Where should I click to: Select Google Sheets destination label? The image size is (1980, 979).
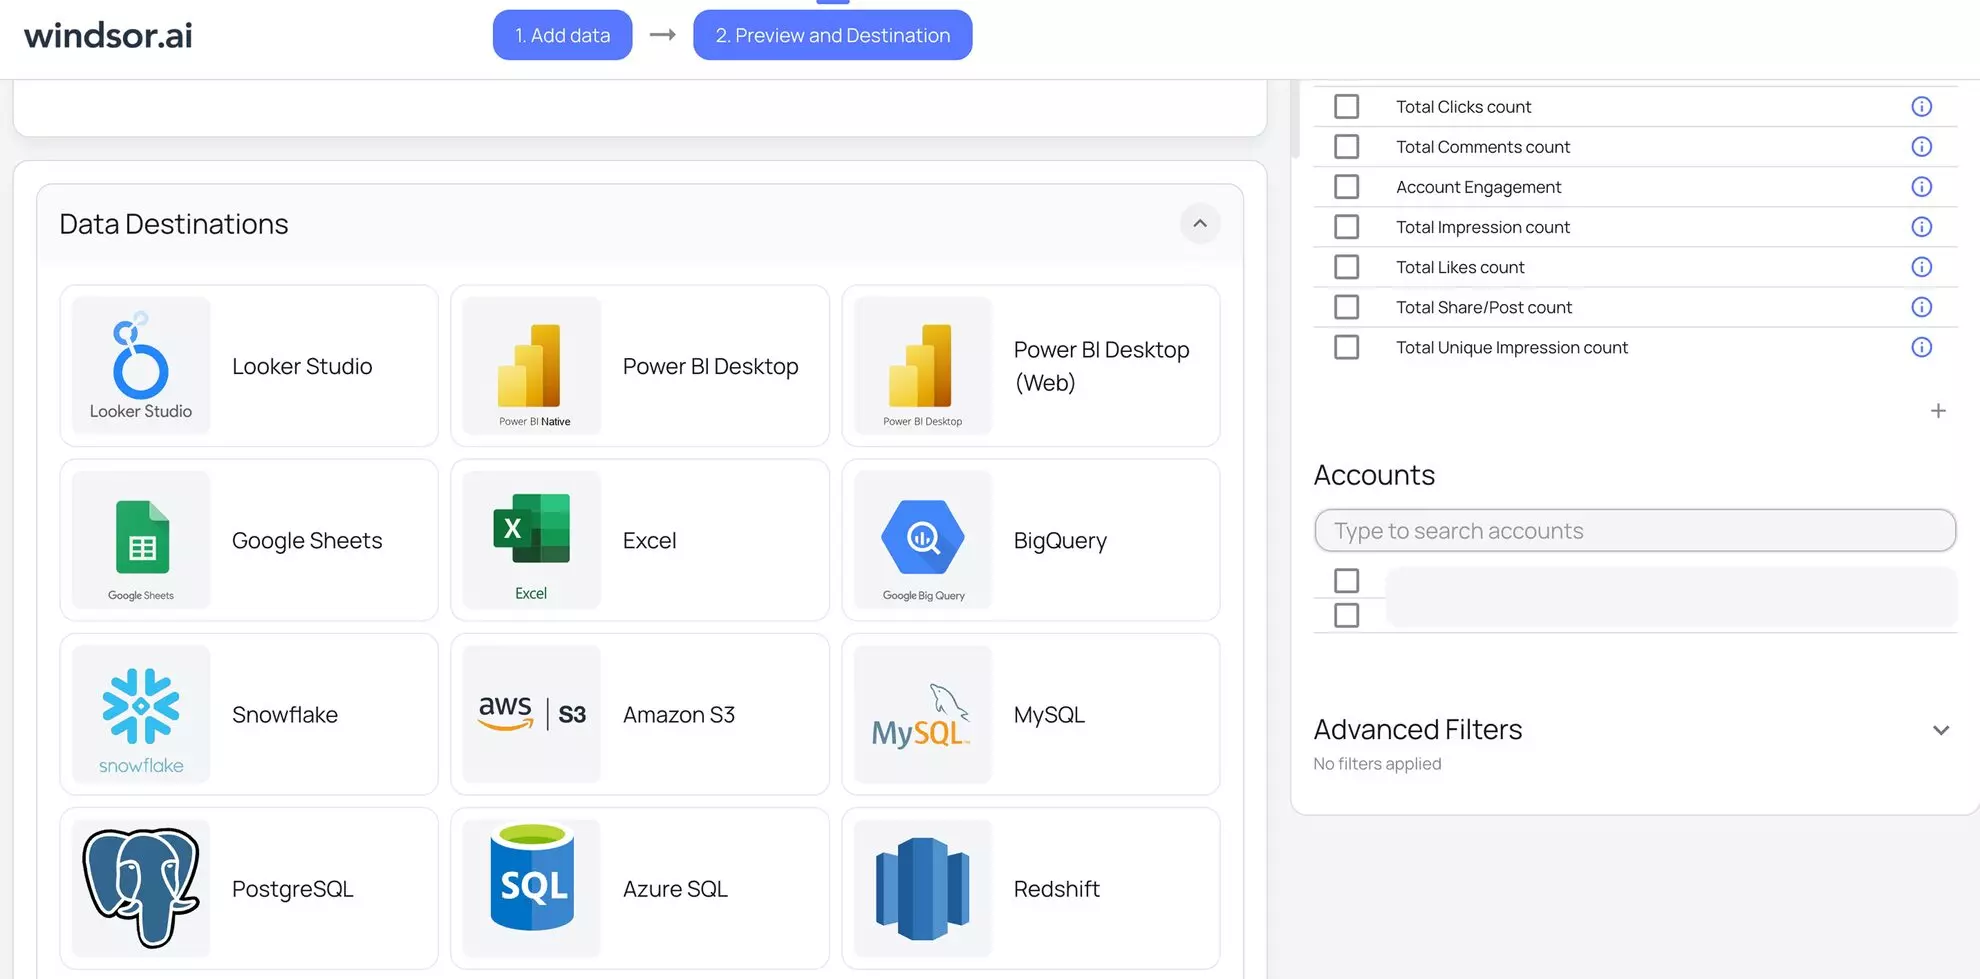pyautogui.click(x=307, y=541)
